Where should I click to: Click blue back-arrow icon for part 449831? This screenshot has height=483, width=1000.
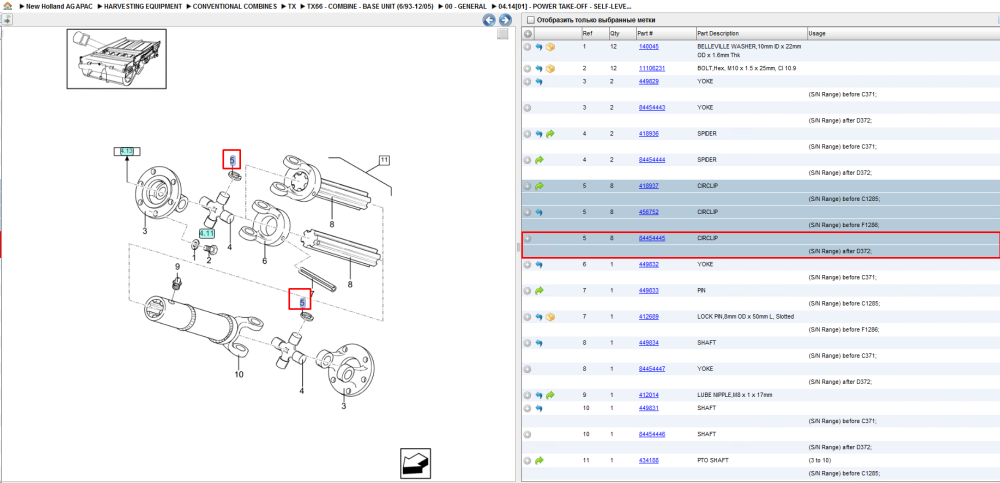pyautogui.click(x=539, y=408)
